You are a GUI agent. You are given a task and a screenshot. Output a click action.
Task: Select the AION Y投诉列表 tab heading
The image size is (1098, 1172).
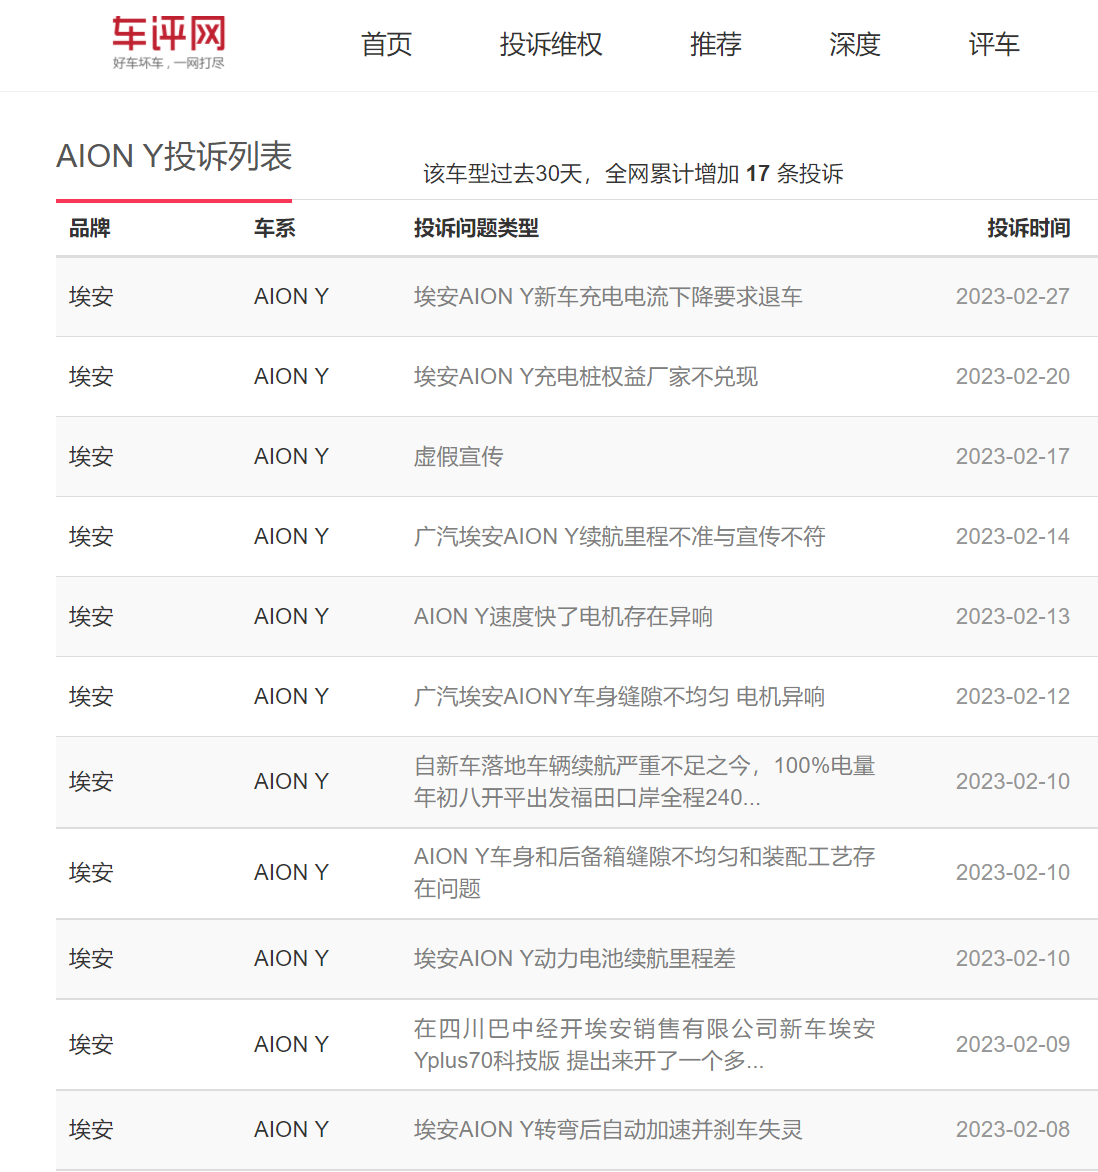click(x=174, y=157)
